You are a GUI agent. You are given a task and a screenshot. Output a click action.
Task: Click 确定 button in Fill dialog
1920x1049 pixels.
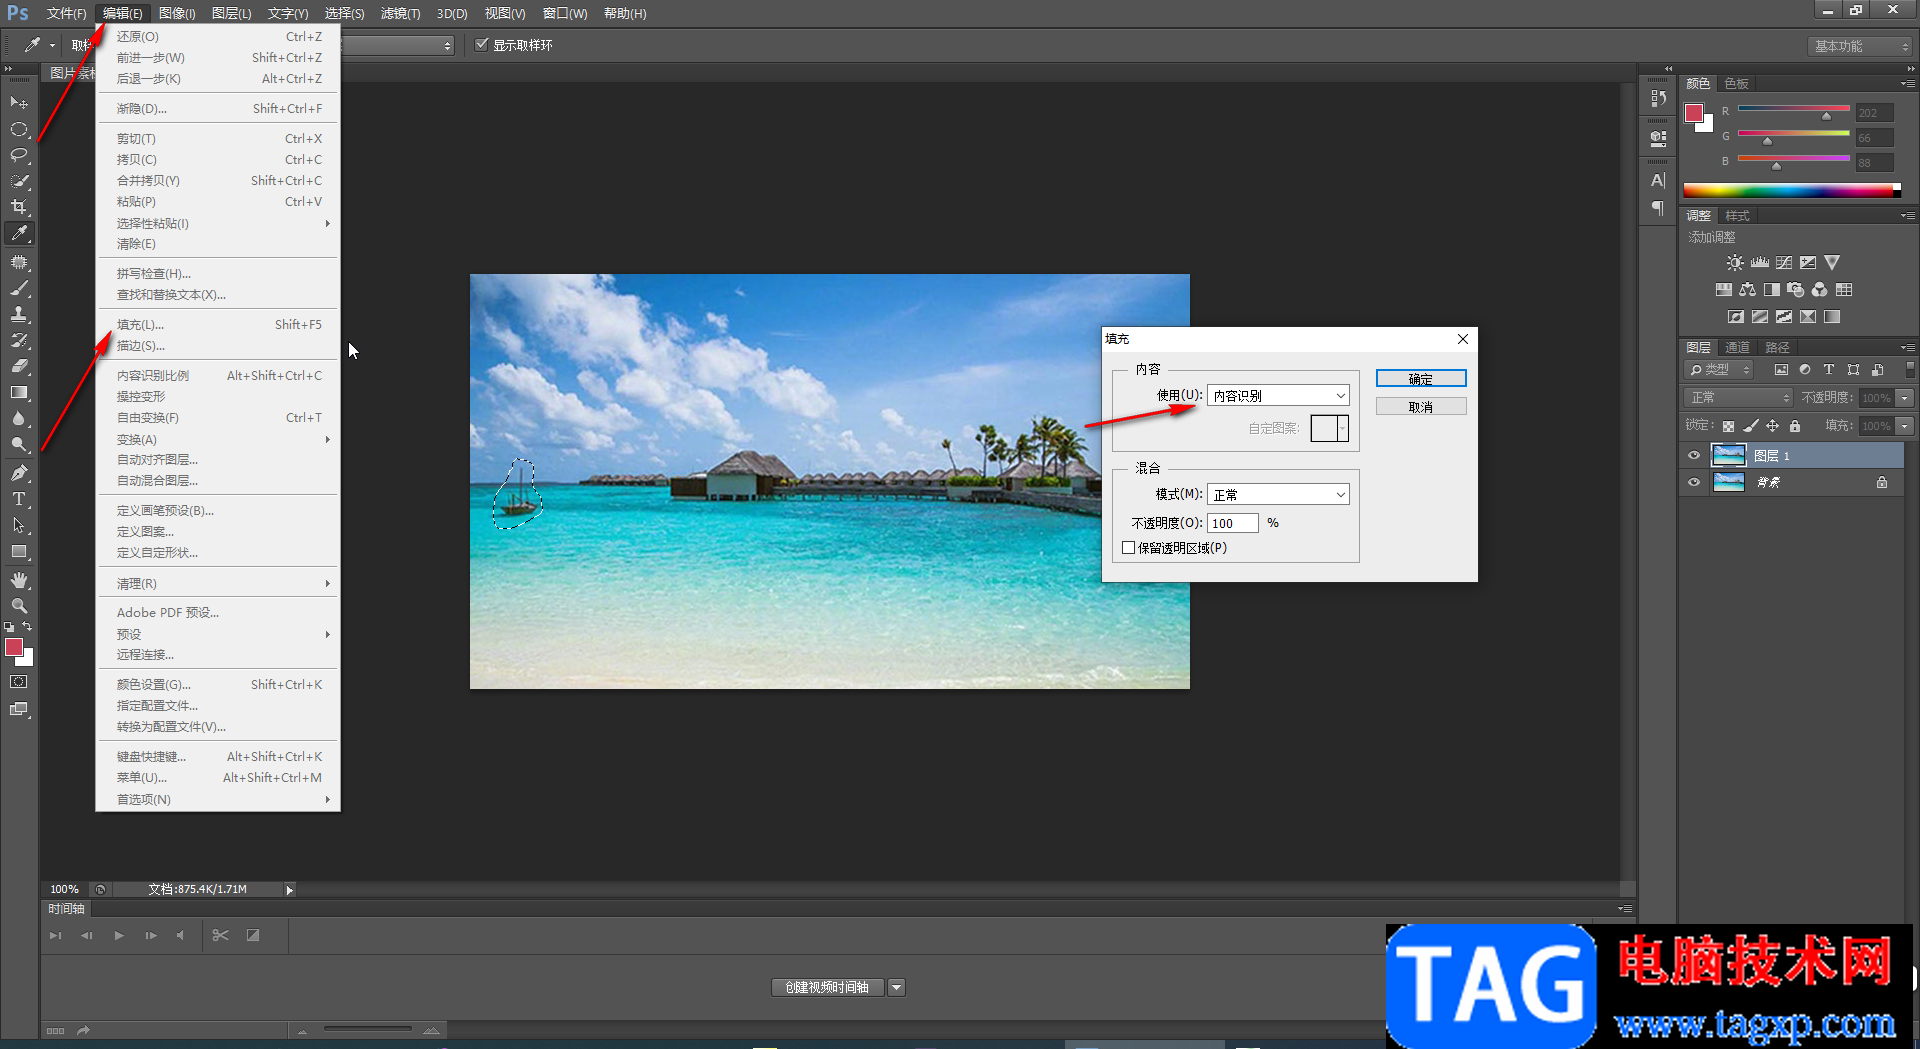pos(1421,379)
